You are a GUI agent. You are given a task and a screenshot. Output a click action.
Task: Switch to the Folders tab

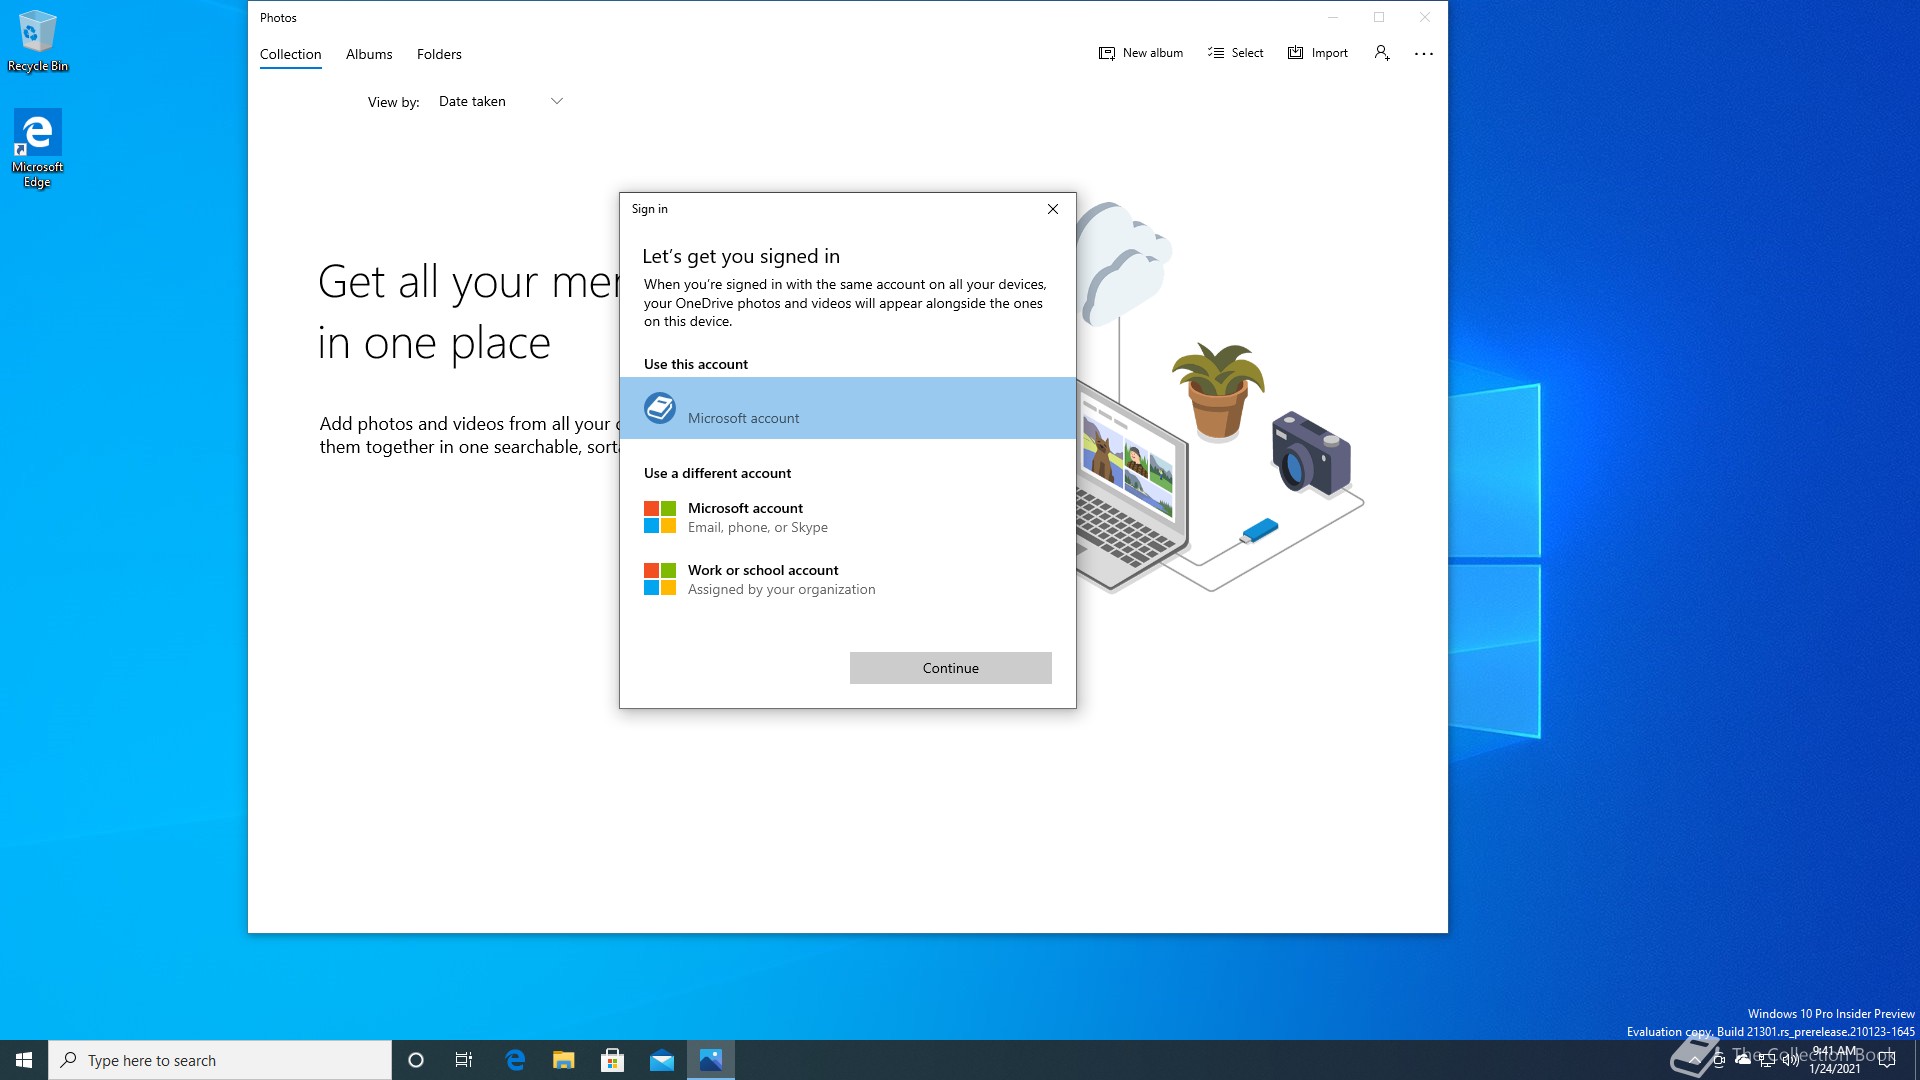[x=439, y=54]
